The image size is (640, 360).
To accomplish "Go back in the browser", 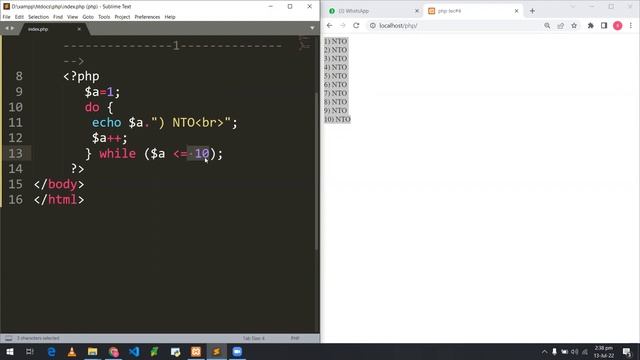I will click(329, 25).
